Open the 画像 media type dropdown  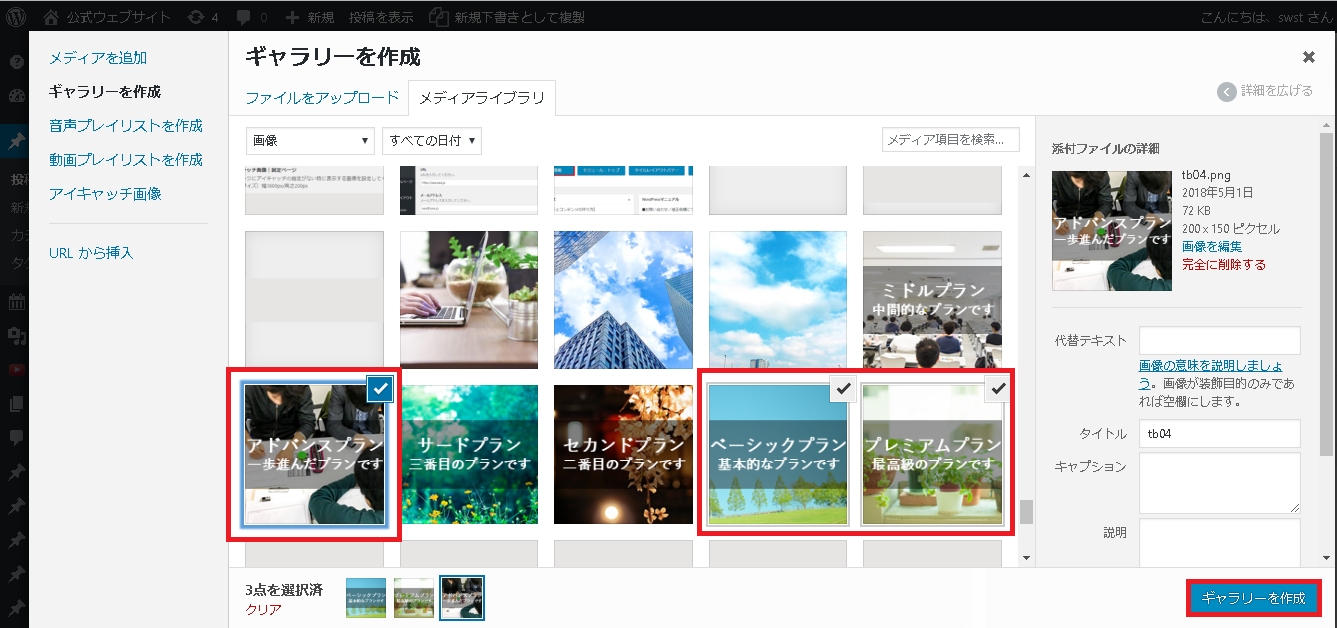tap(310, 141)
